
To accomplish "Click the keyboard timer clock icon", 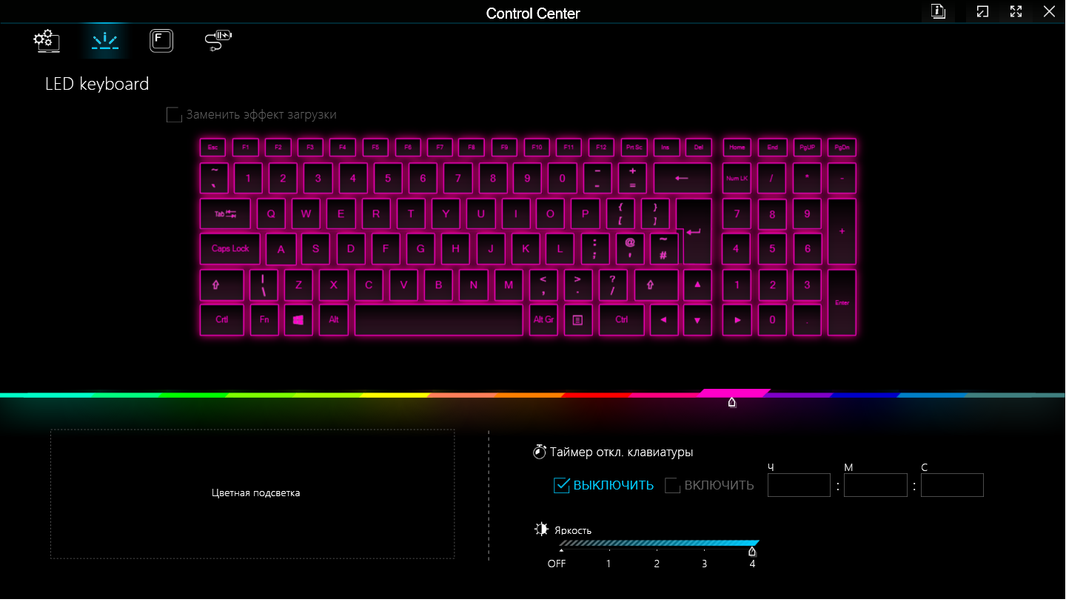I will click(x=539, y=452).
